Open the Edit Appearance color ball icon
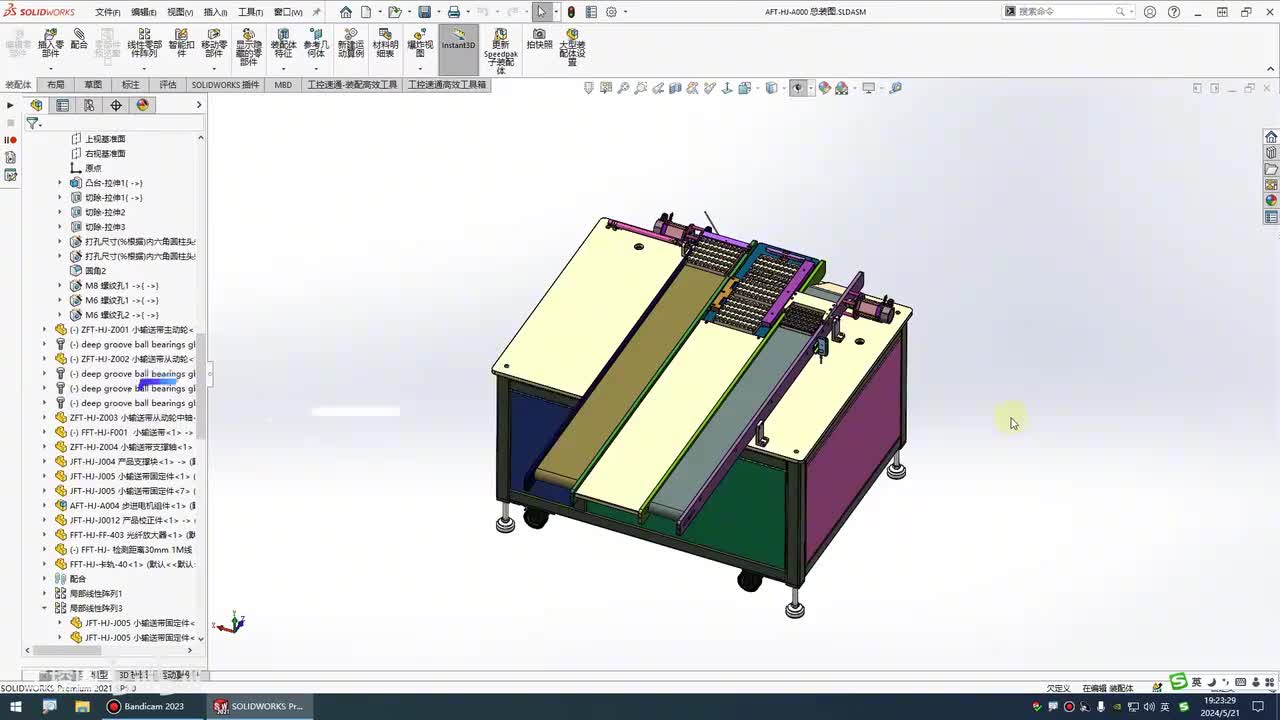Image resolution: width=1280 pixels, height=720 pixels. [824, 88]
